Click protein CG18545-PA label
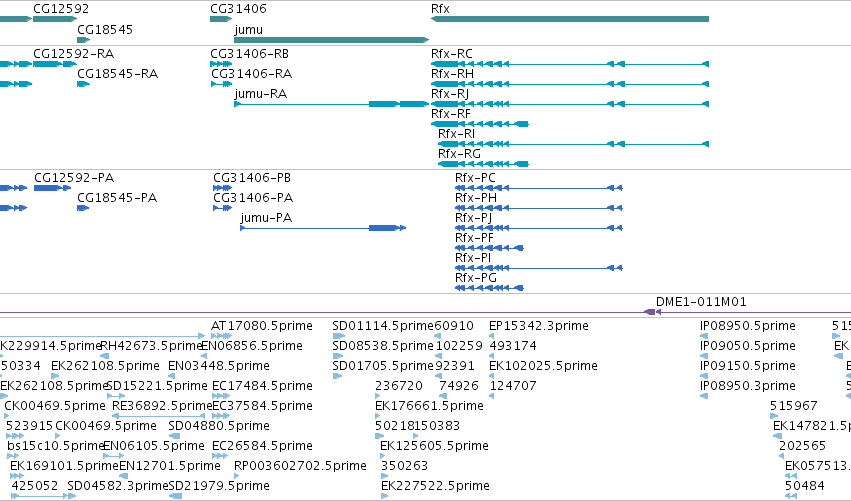851x501 pixels. click(x=117, y=198)
